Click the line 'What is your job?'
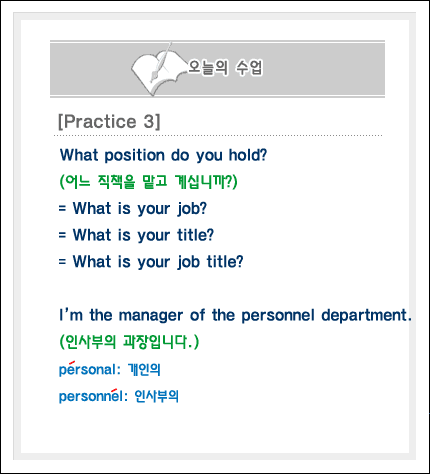This screenshot has width=430, height=474. click(133, 209)
